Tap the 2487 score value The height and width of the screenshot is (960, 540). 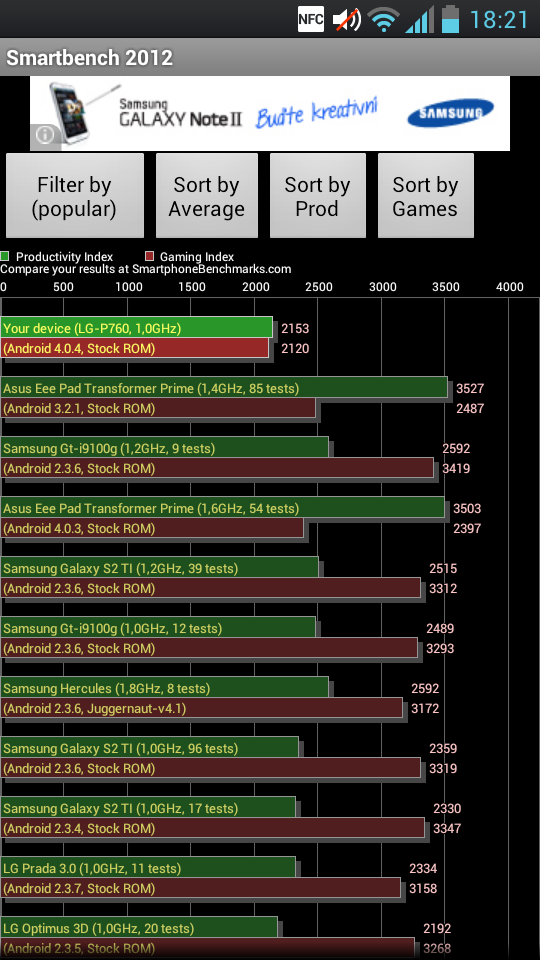pyautogui.click(x=470, y=408)
